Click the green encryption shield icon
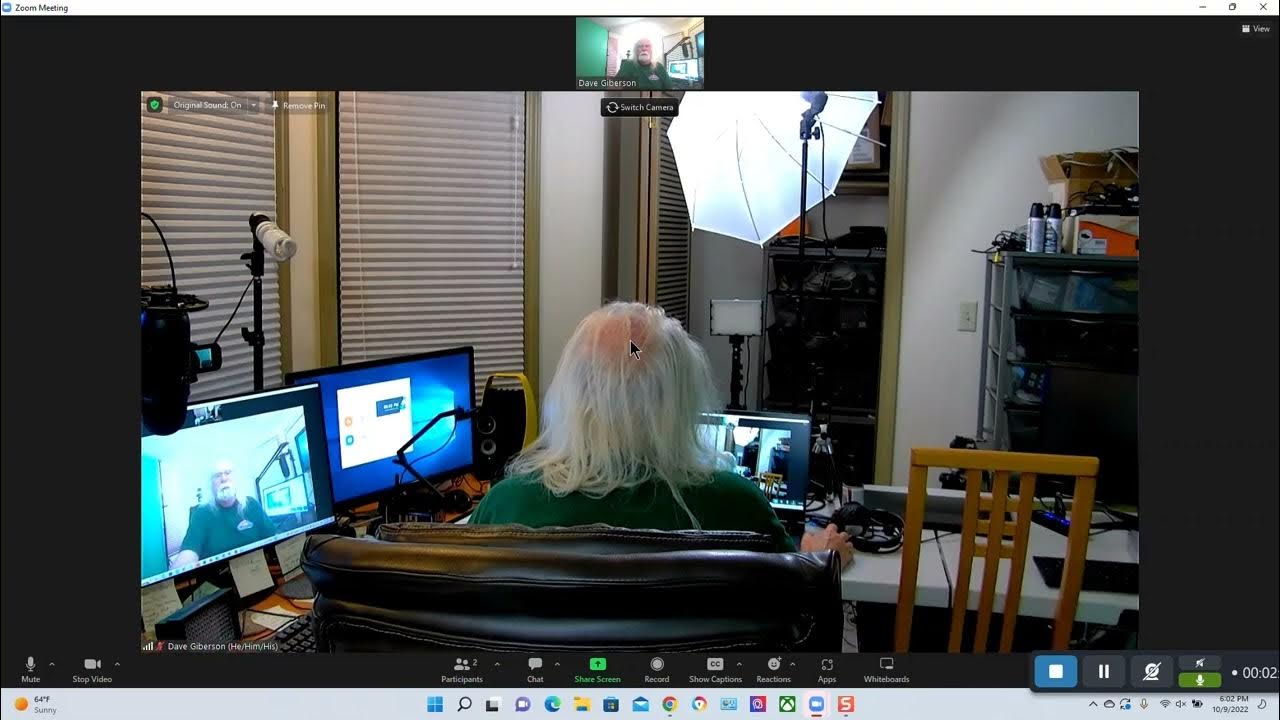 [154, 105]
